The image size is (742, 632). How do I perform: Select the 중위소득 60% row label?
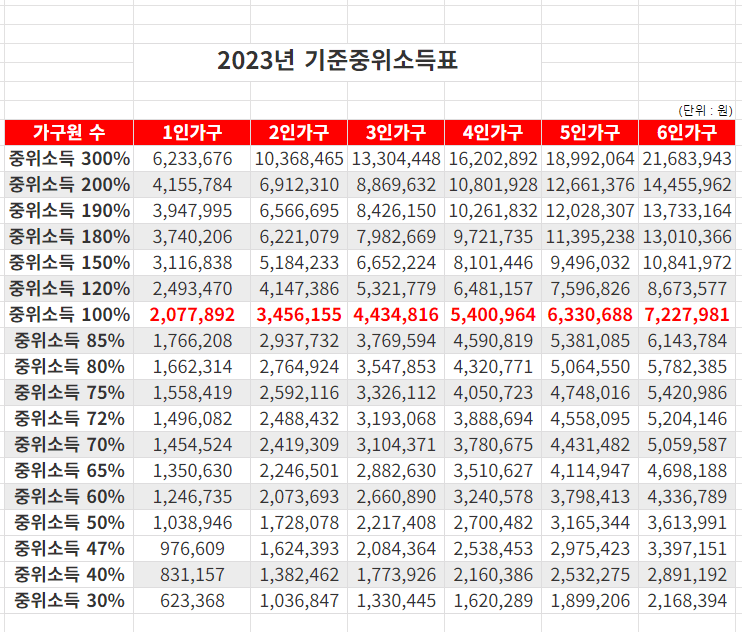69,497
